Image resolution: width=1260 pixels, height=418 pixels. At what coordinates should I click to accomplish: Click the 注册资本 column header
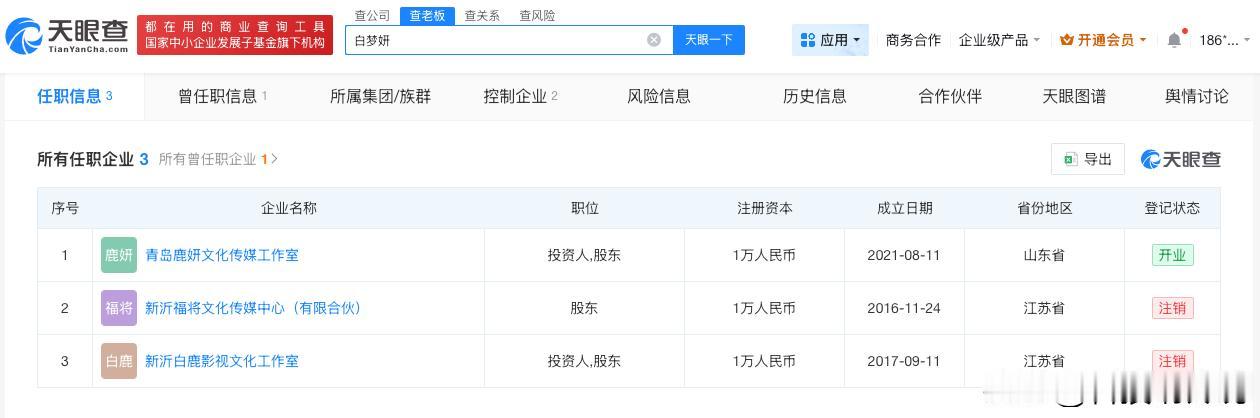(x=765, y=208)
